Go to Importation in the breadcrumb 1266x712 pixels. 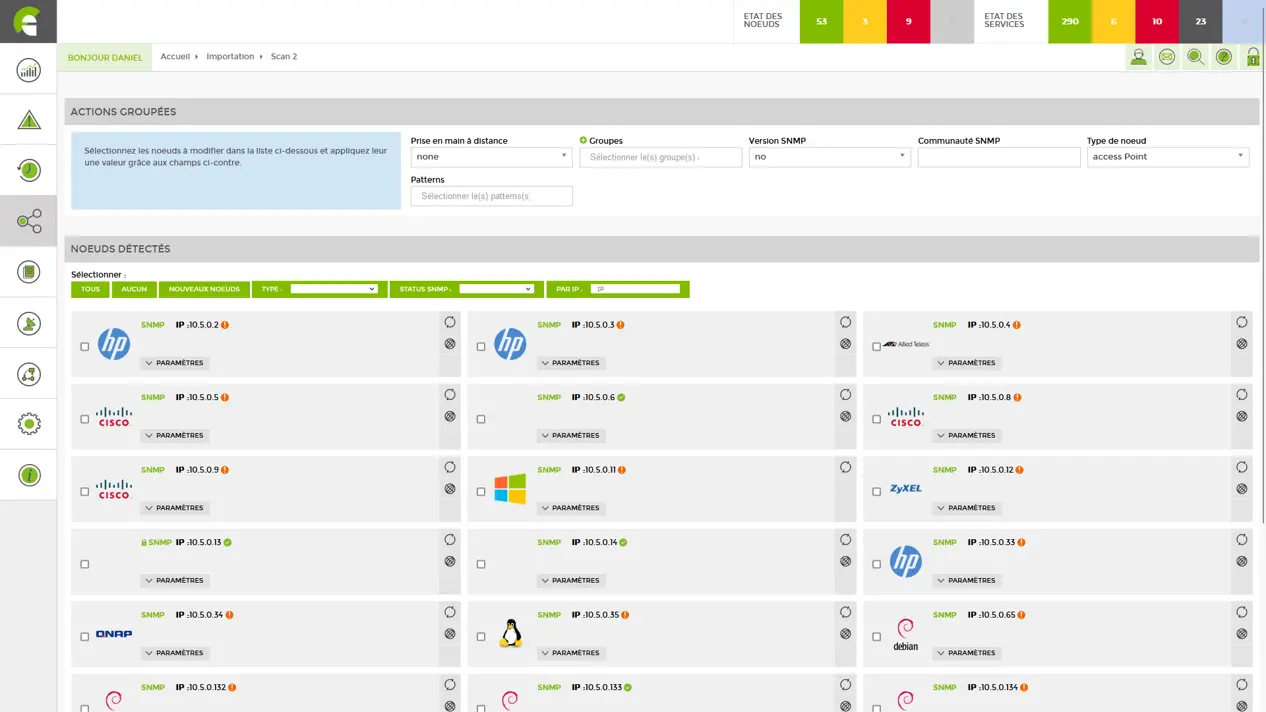coord(230,57)
